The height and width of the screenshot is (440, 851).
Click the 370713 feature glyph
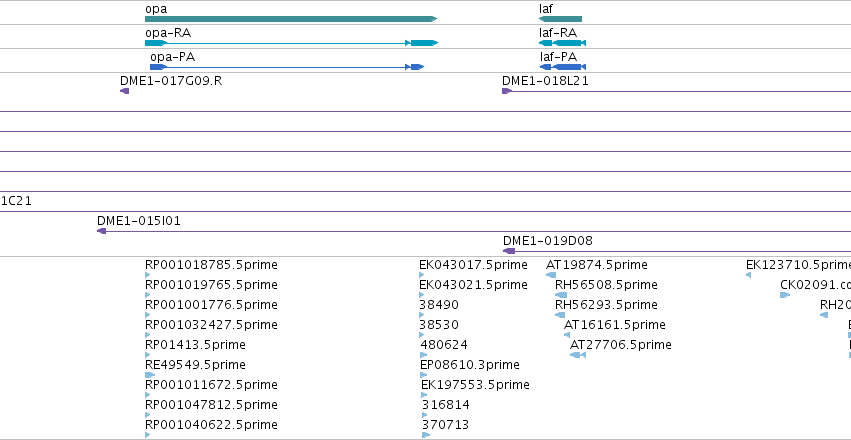click(x=426, y=435)
